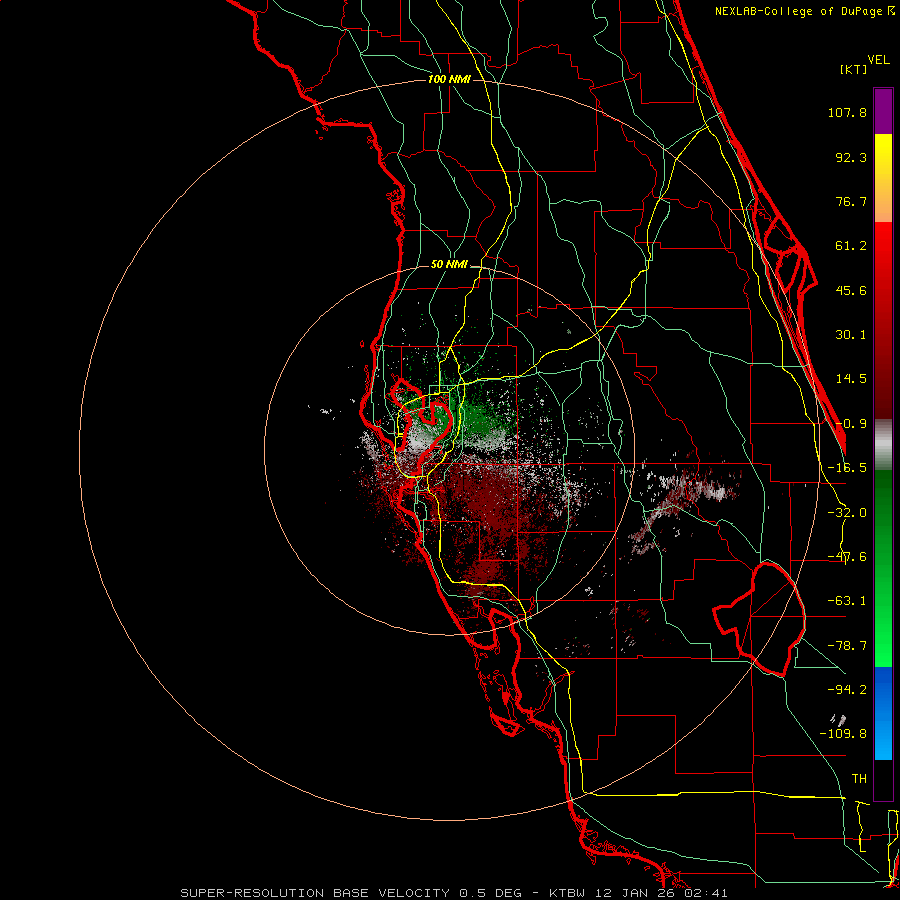Click the 50 NMI range ring label

click(x=449, y=265)
